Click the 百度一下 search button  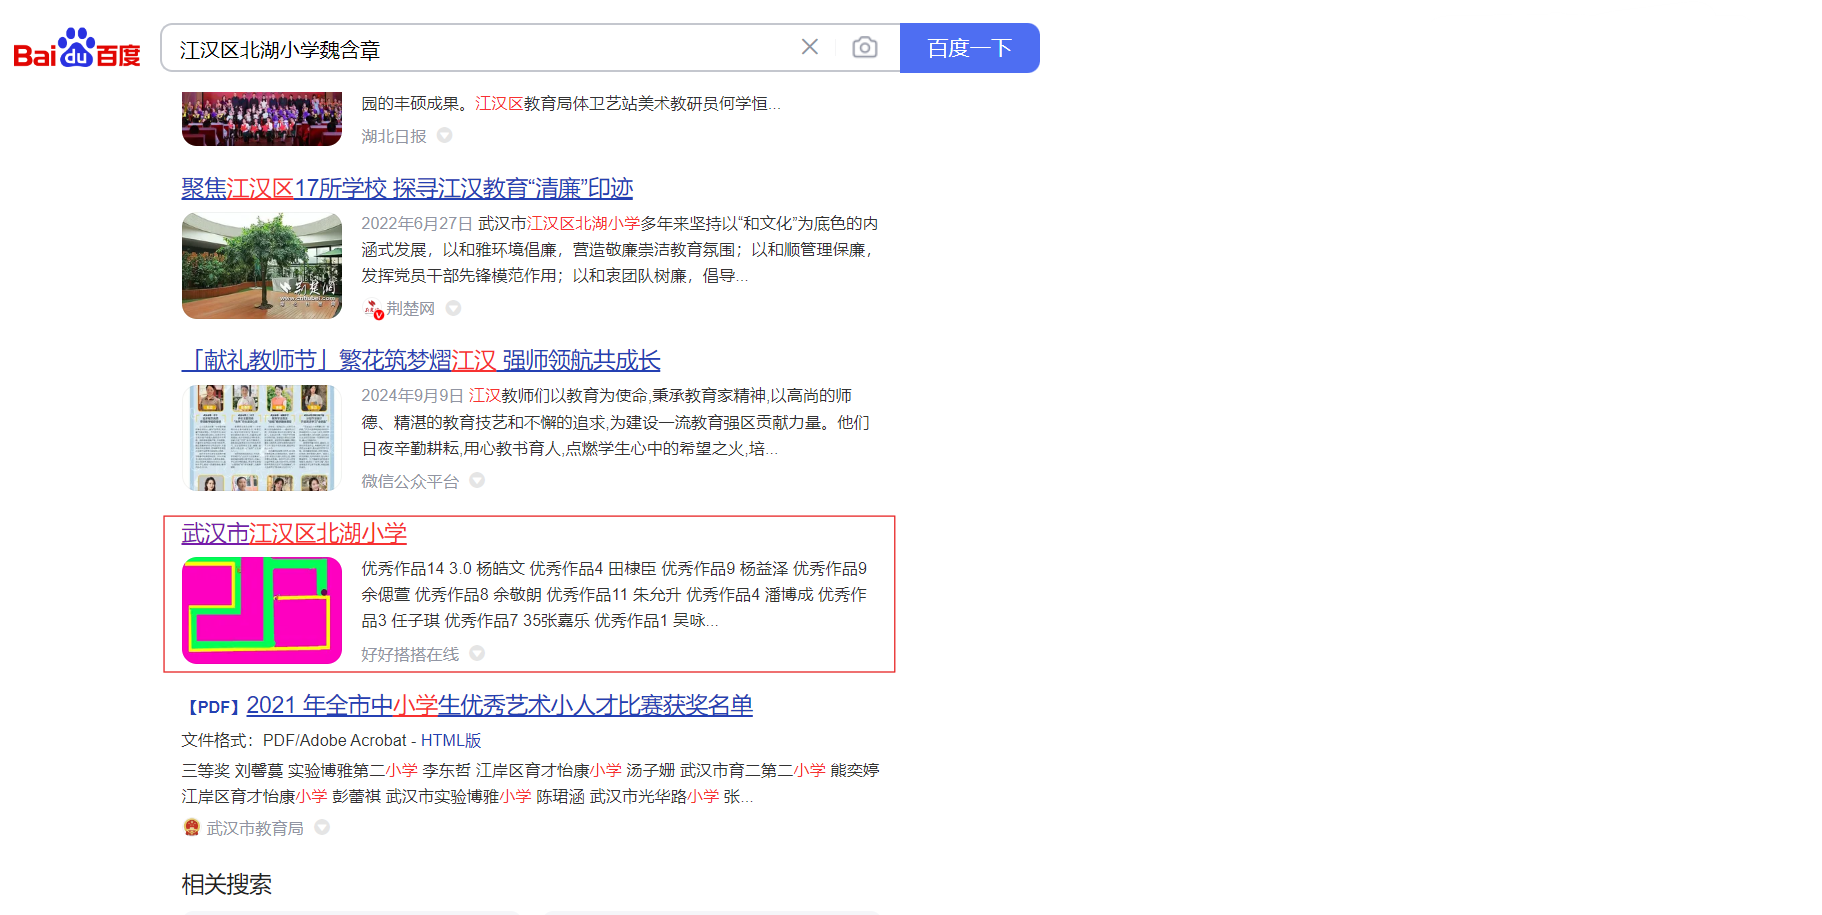coord(969,48)
